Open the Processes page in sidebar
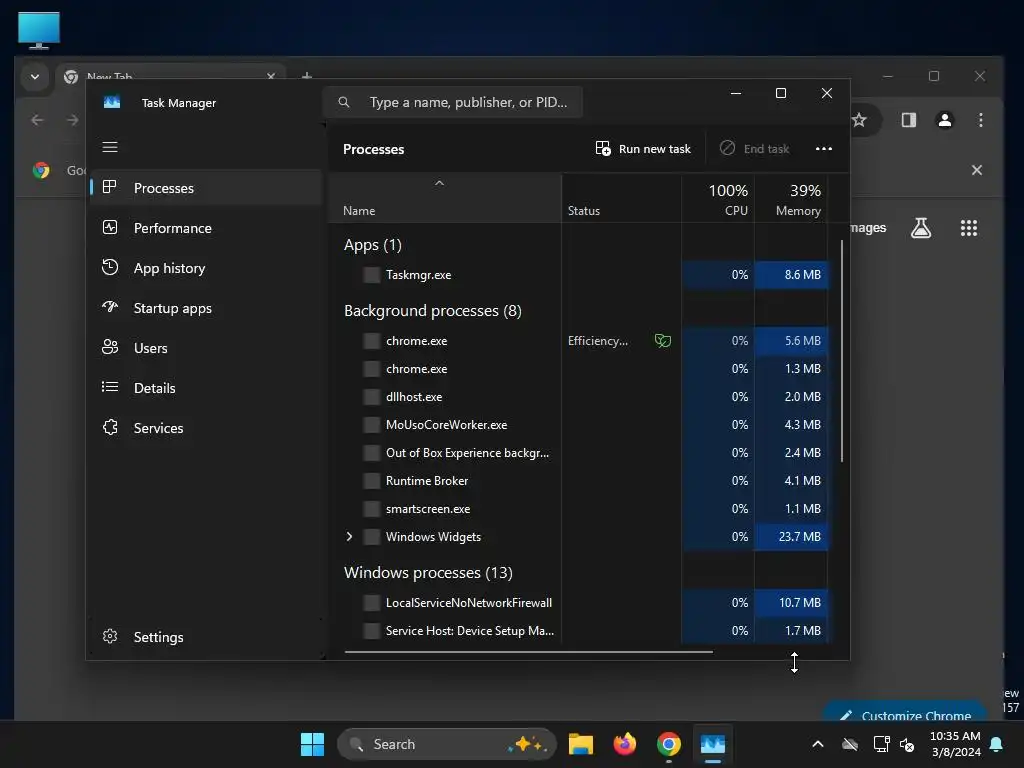Image resolution: width=1024 pixels, height=768 pixels. coord(206,188)
